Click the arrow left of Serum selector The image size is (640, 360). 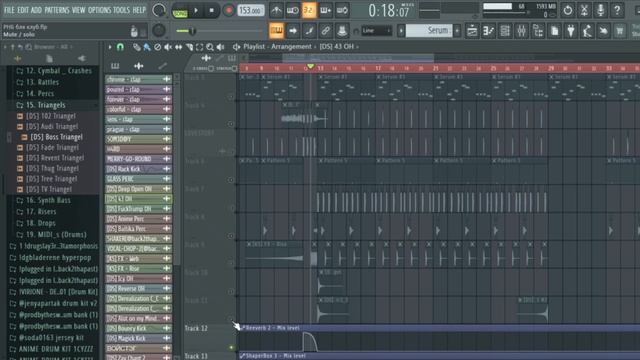coord(401,31)
